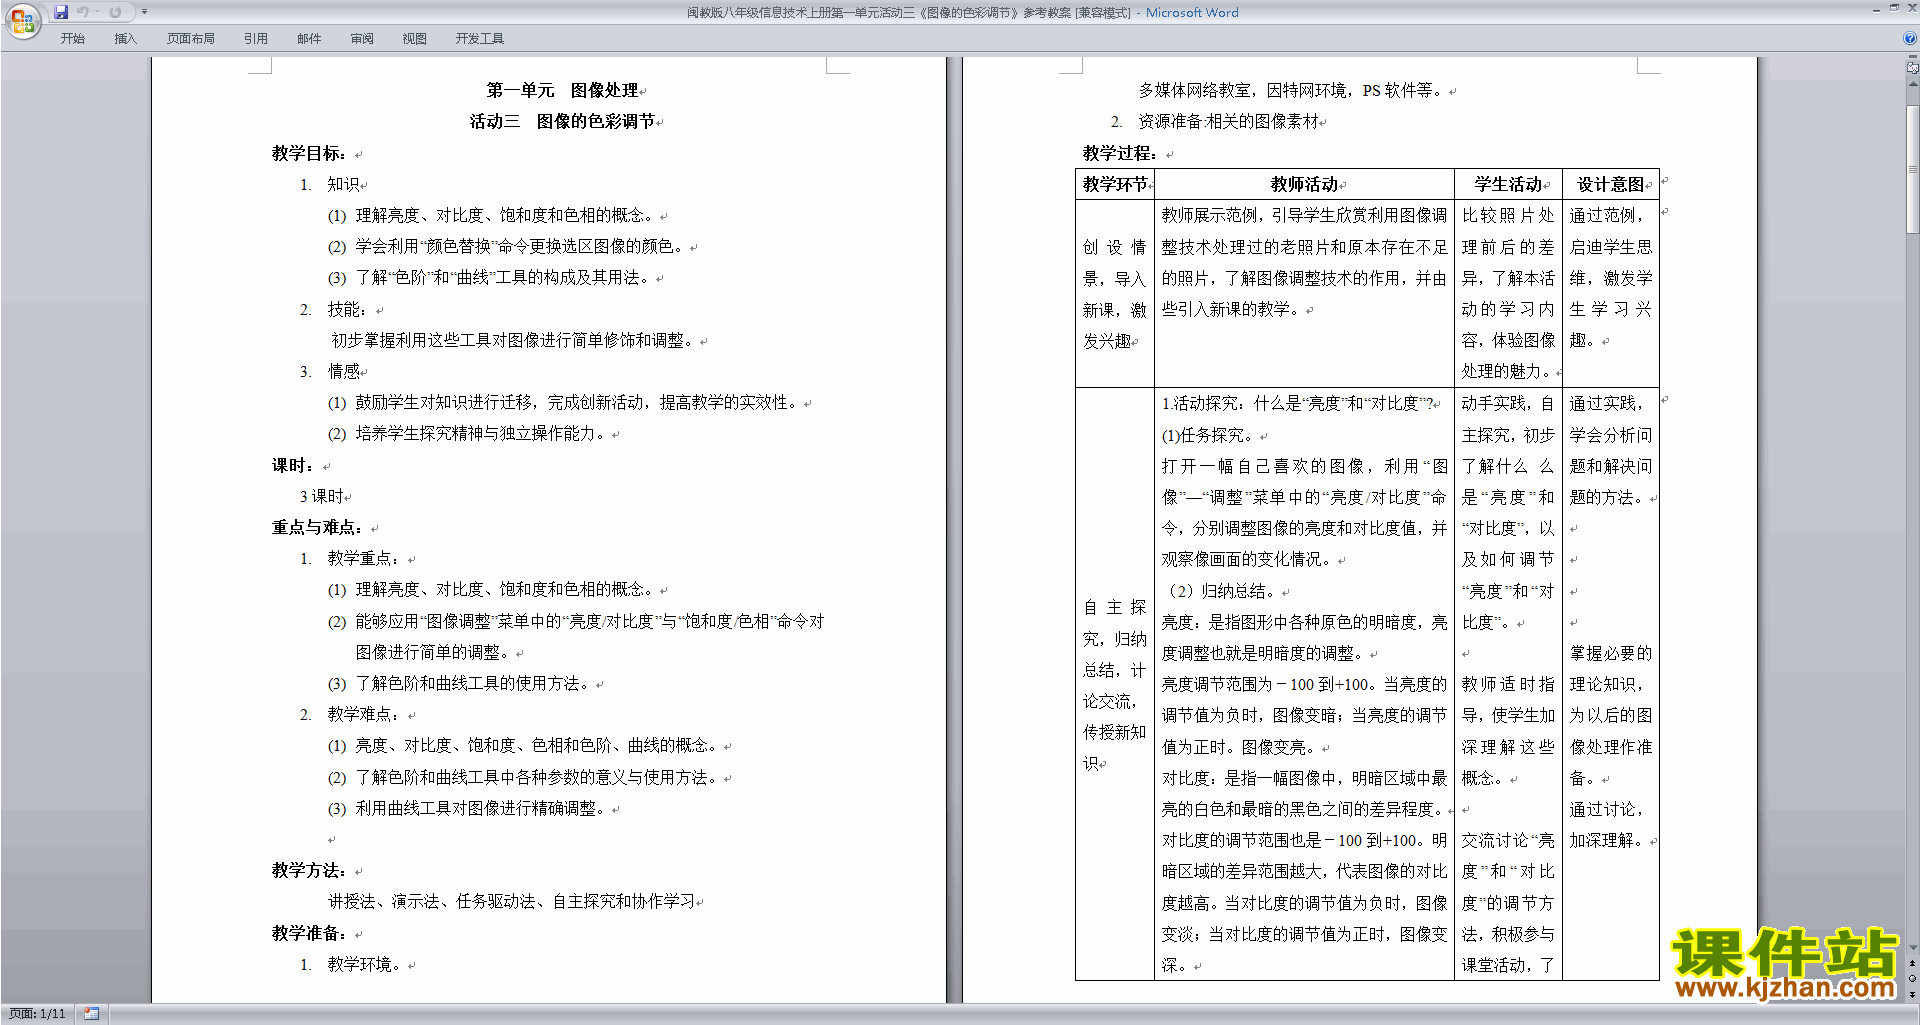The width and height of the screenshot is (1920, 1025).
Task: Click the list item 教学环境。
Action: (x=365, y=964)
